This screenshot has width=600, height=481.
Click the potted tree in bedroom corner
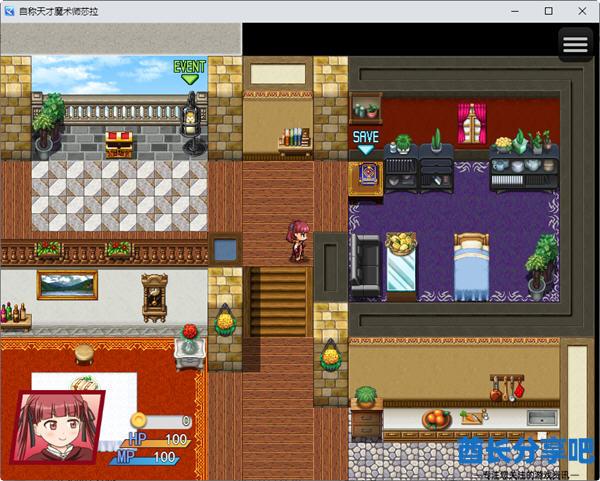542,267
